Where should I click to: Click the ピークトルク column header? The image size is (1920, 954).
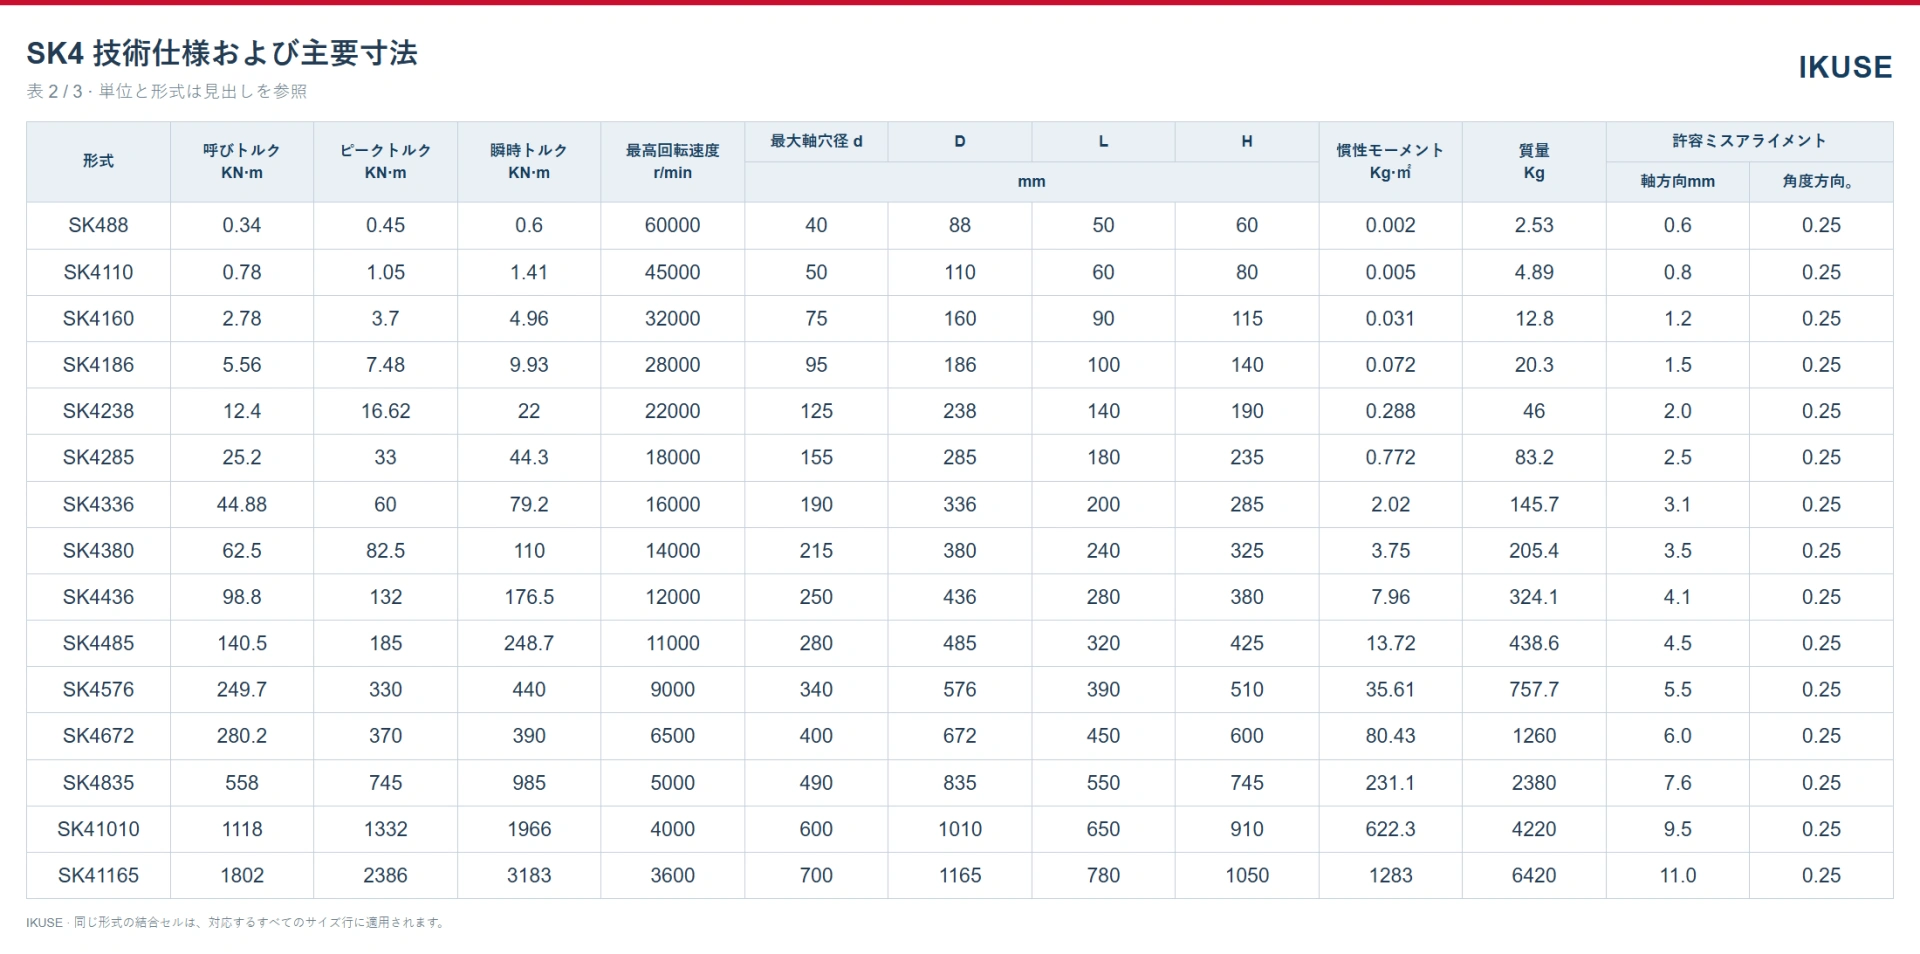point(385,161)
